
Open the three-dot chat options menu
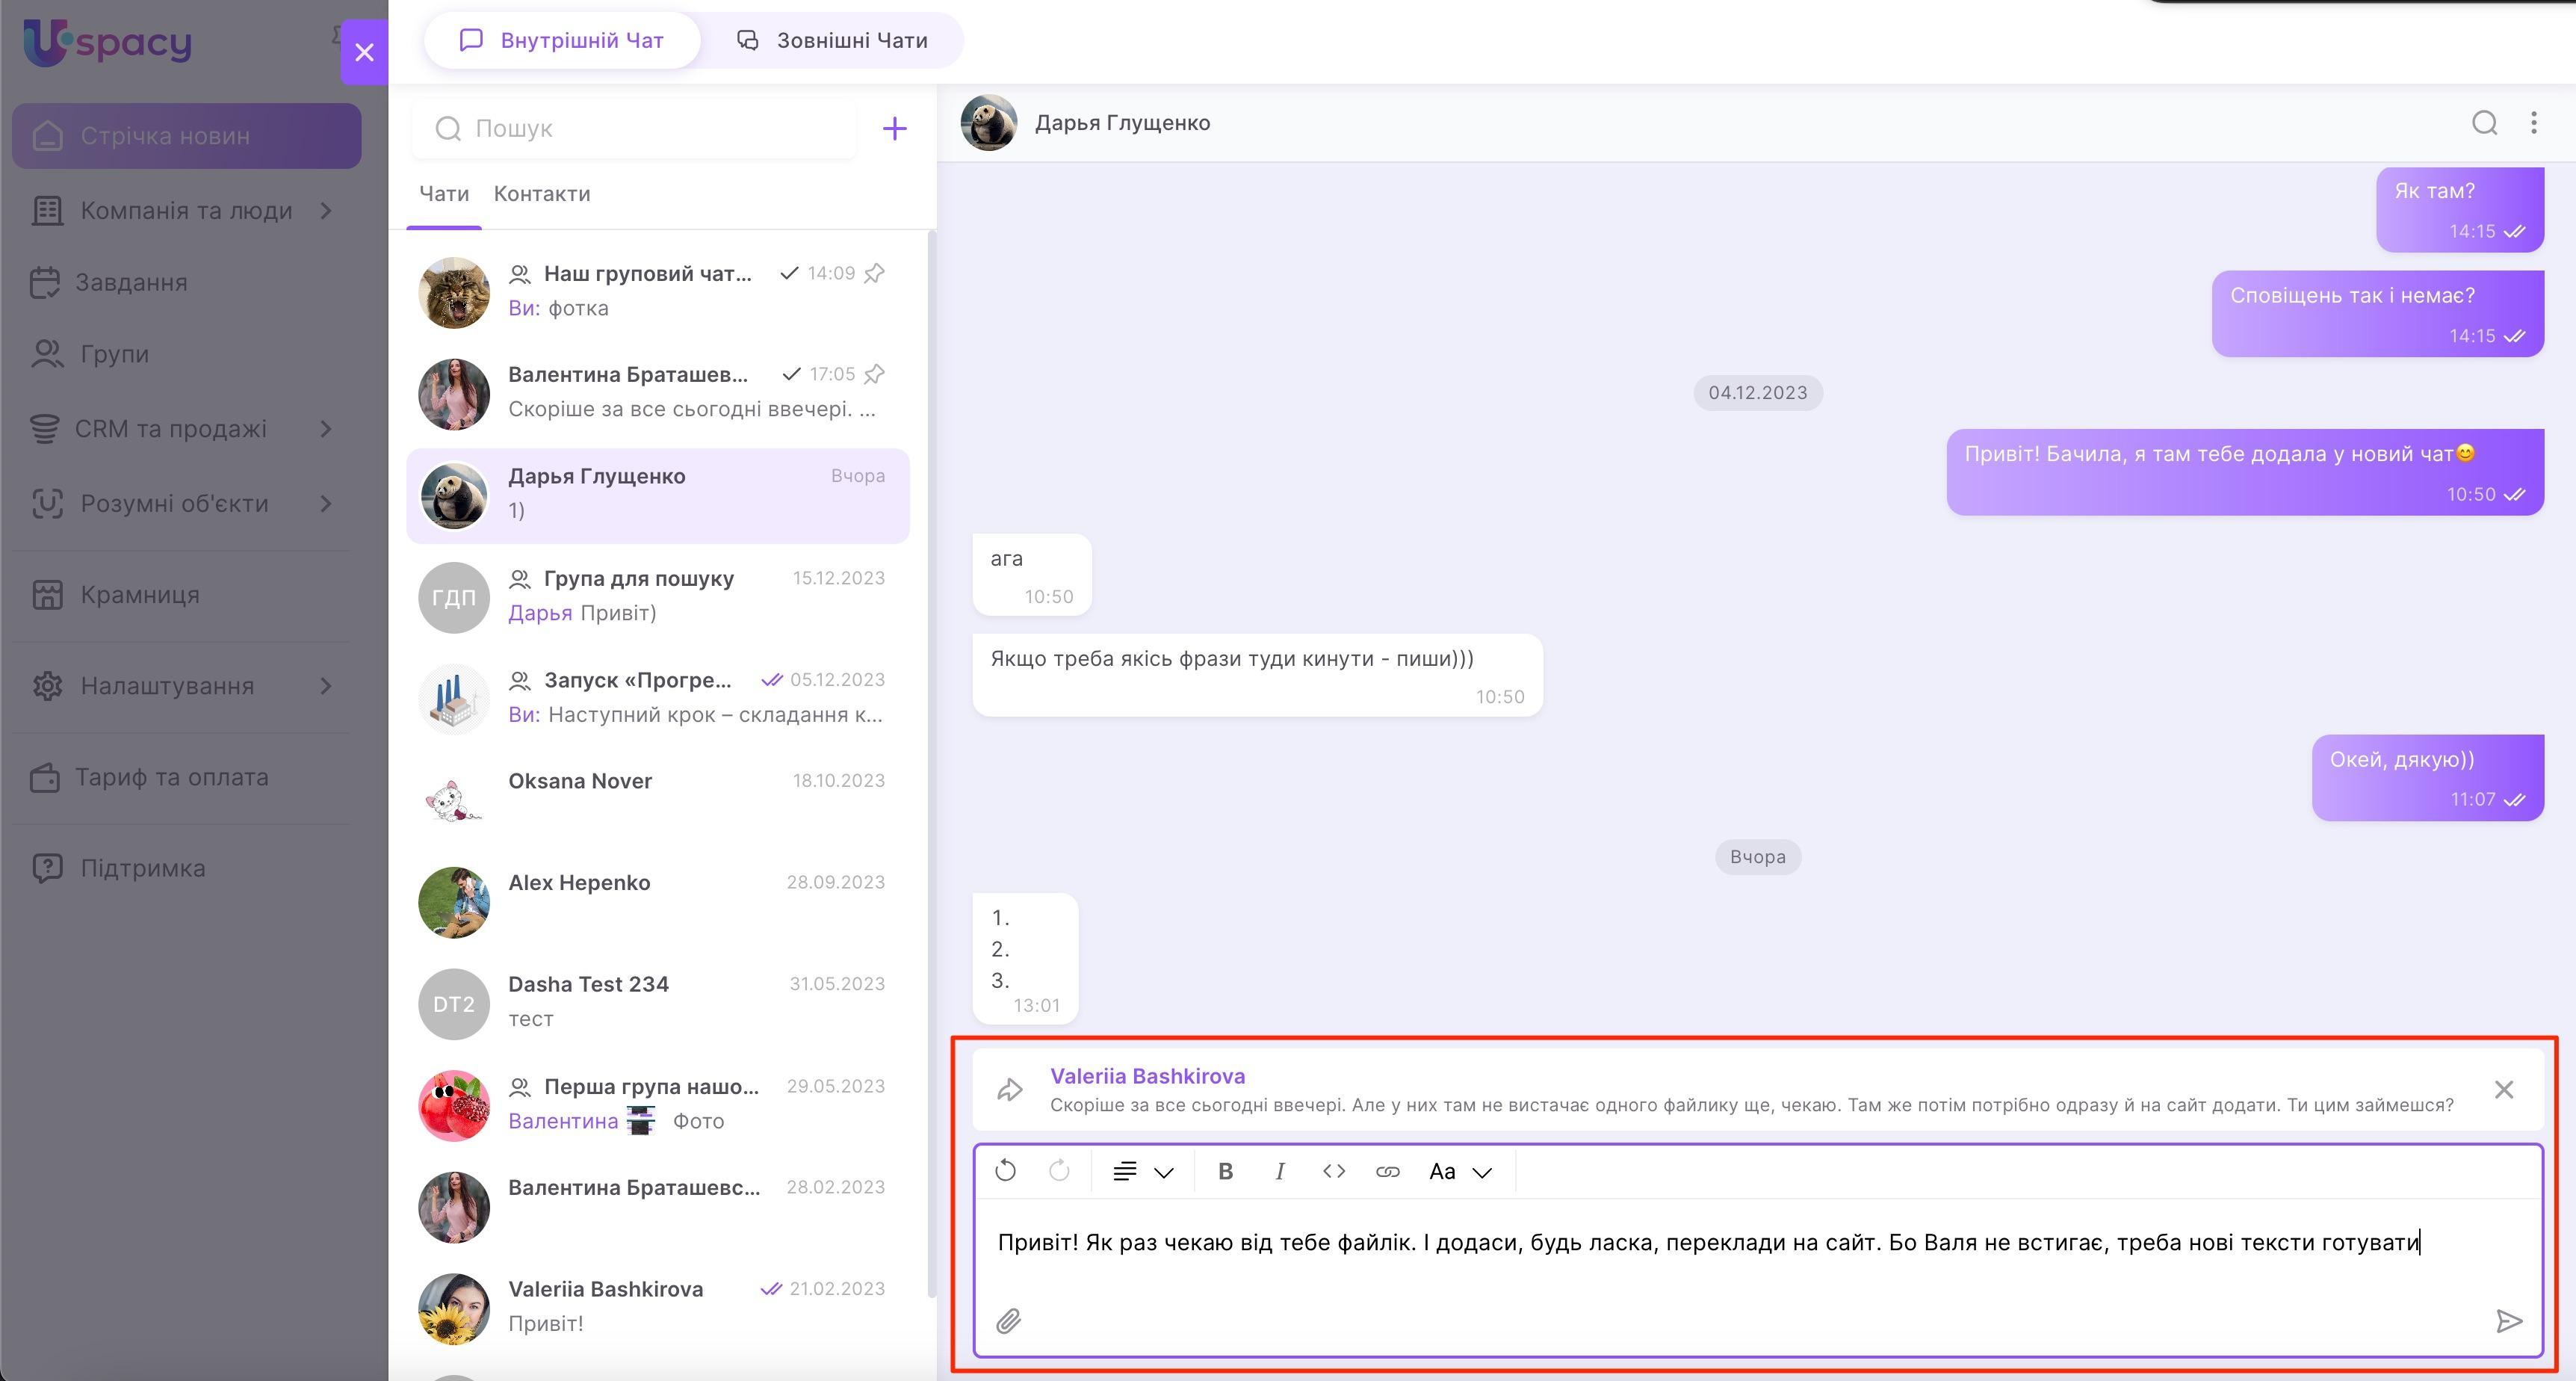point(2533,123)
